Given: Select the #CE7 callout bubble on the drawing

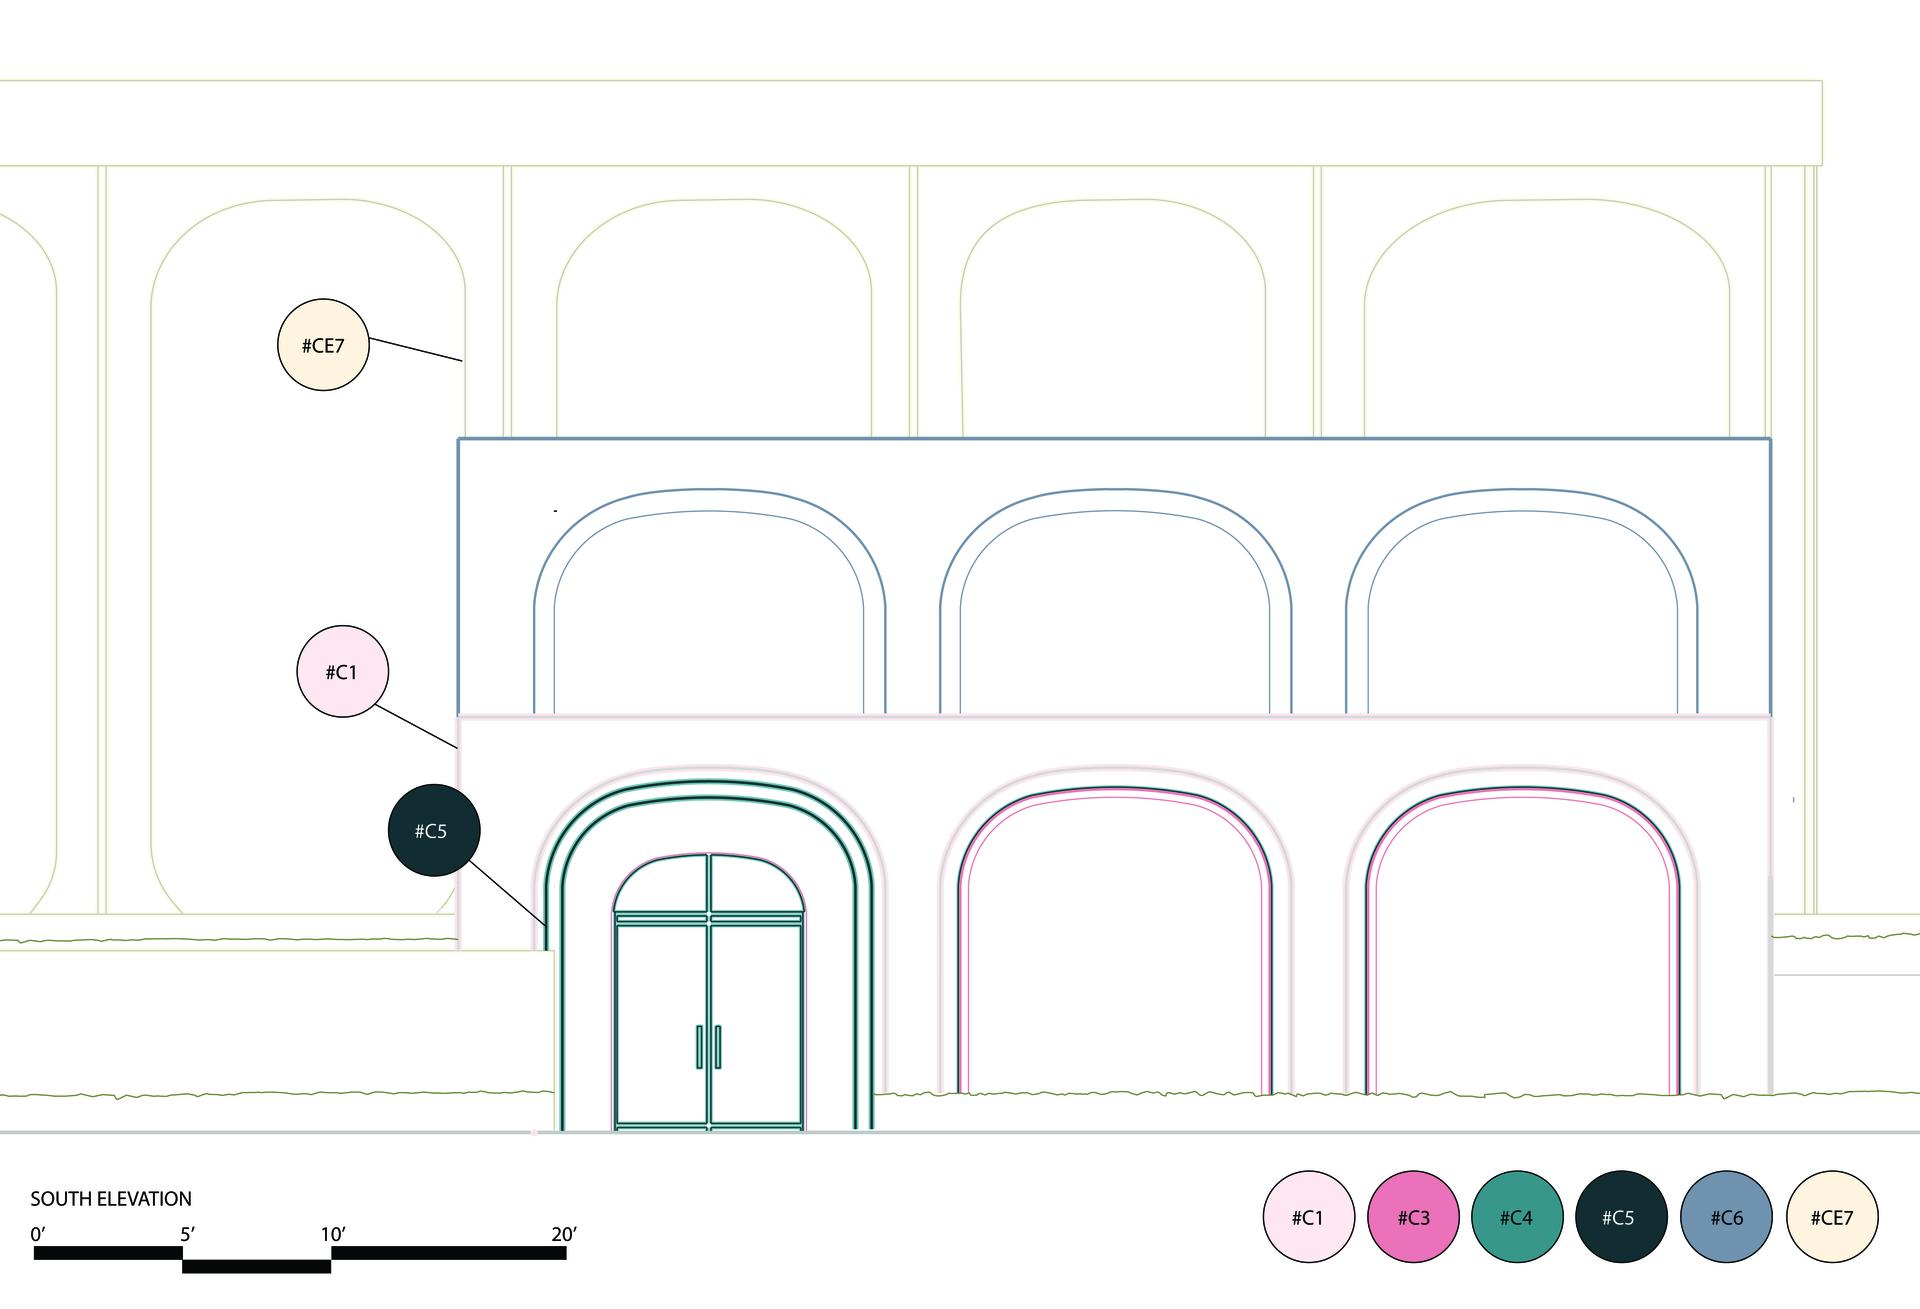Looking at the screenshot, I should tap(323, 345).
